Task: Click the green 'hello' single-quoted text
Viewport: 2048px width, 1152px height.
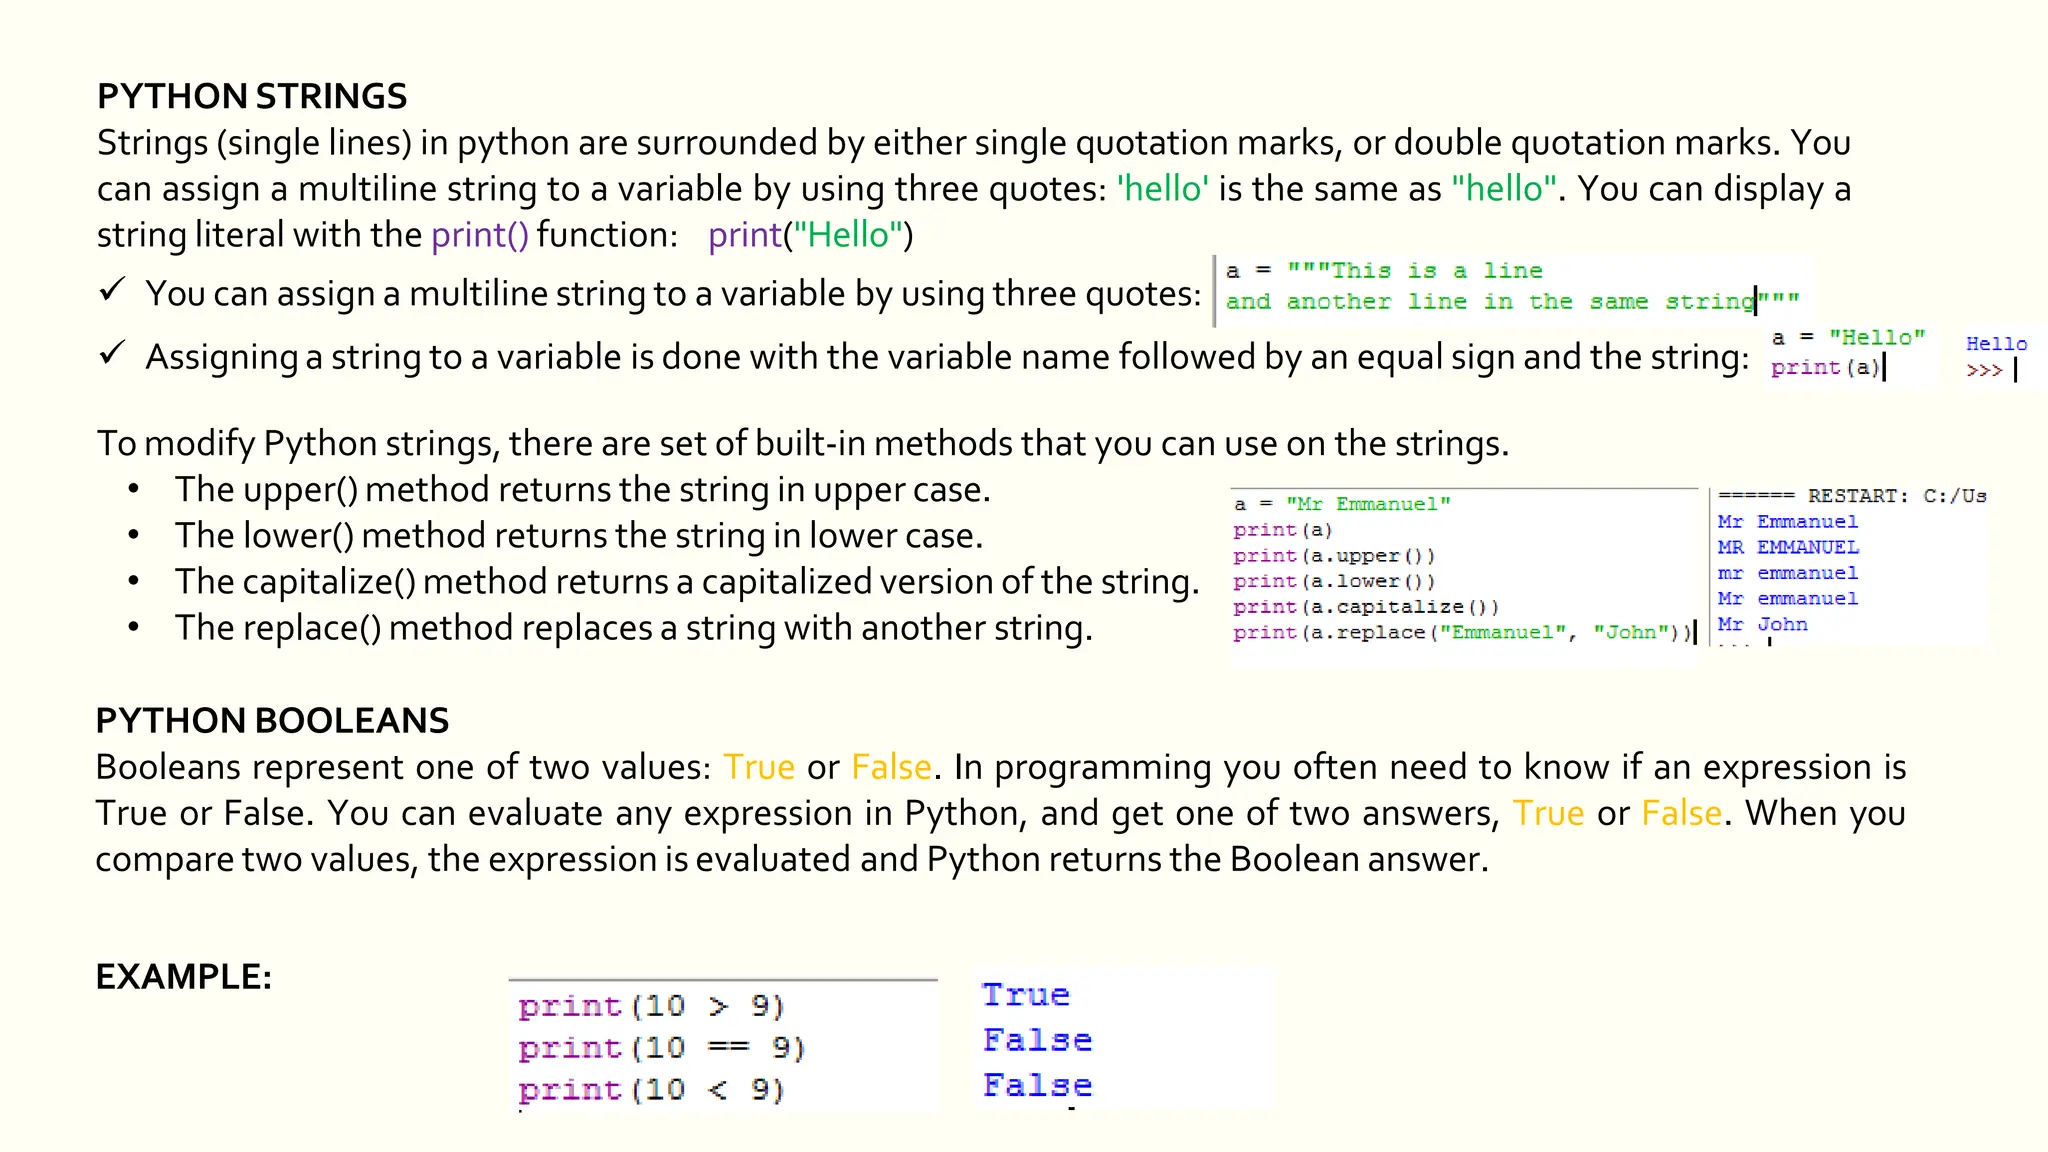Action: 1163,189
